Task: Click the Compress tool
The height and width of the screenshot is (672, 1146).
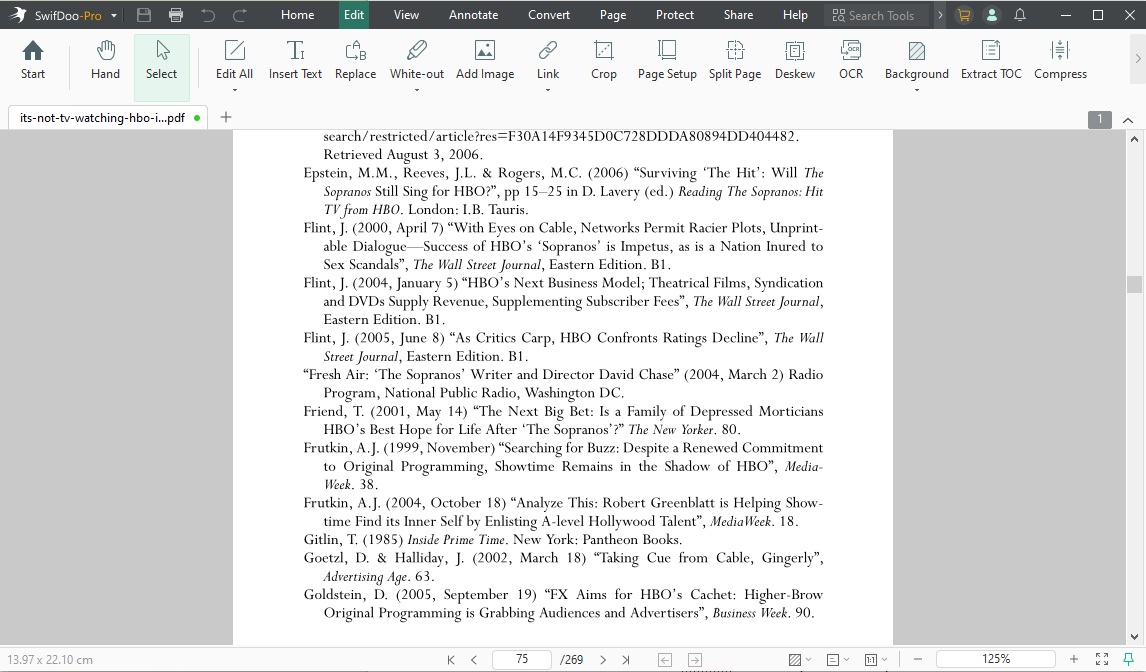Action: coord(1060,61)
